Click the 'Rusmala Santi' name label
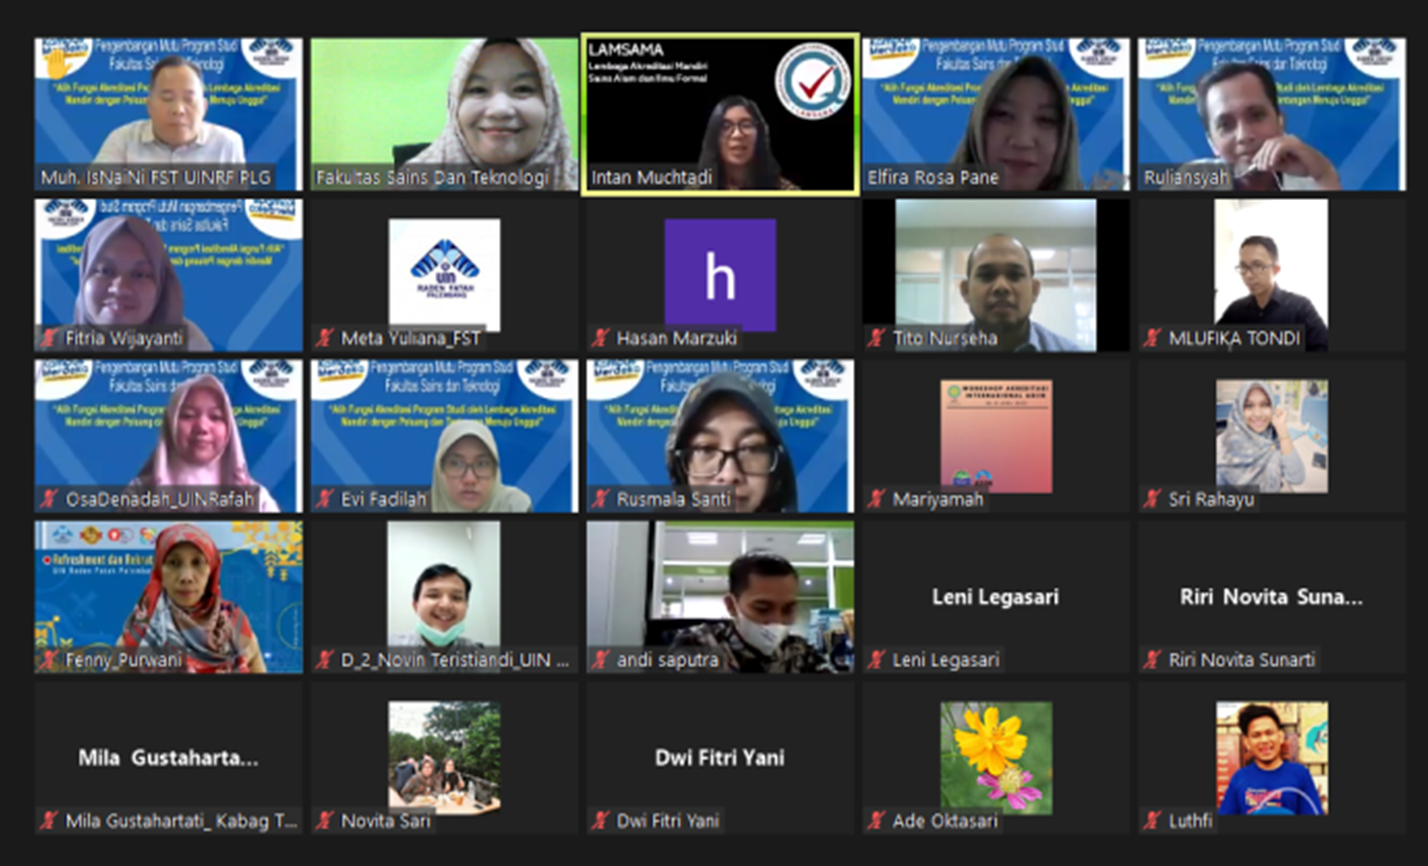This screenshot has height=866, width=1428. 673,499
